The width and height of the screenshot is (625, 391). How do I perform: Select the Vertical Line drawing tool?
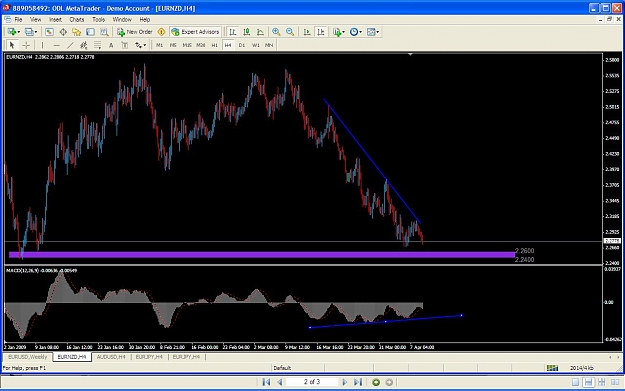[x=42, y=45]
